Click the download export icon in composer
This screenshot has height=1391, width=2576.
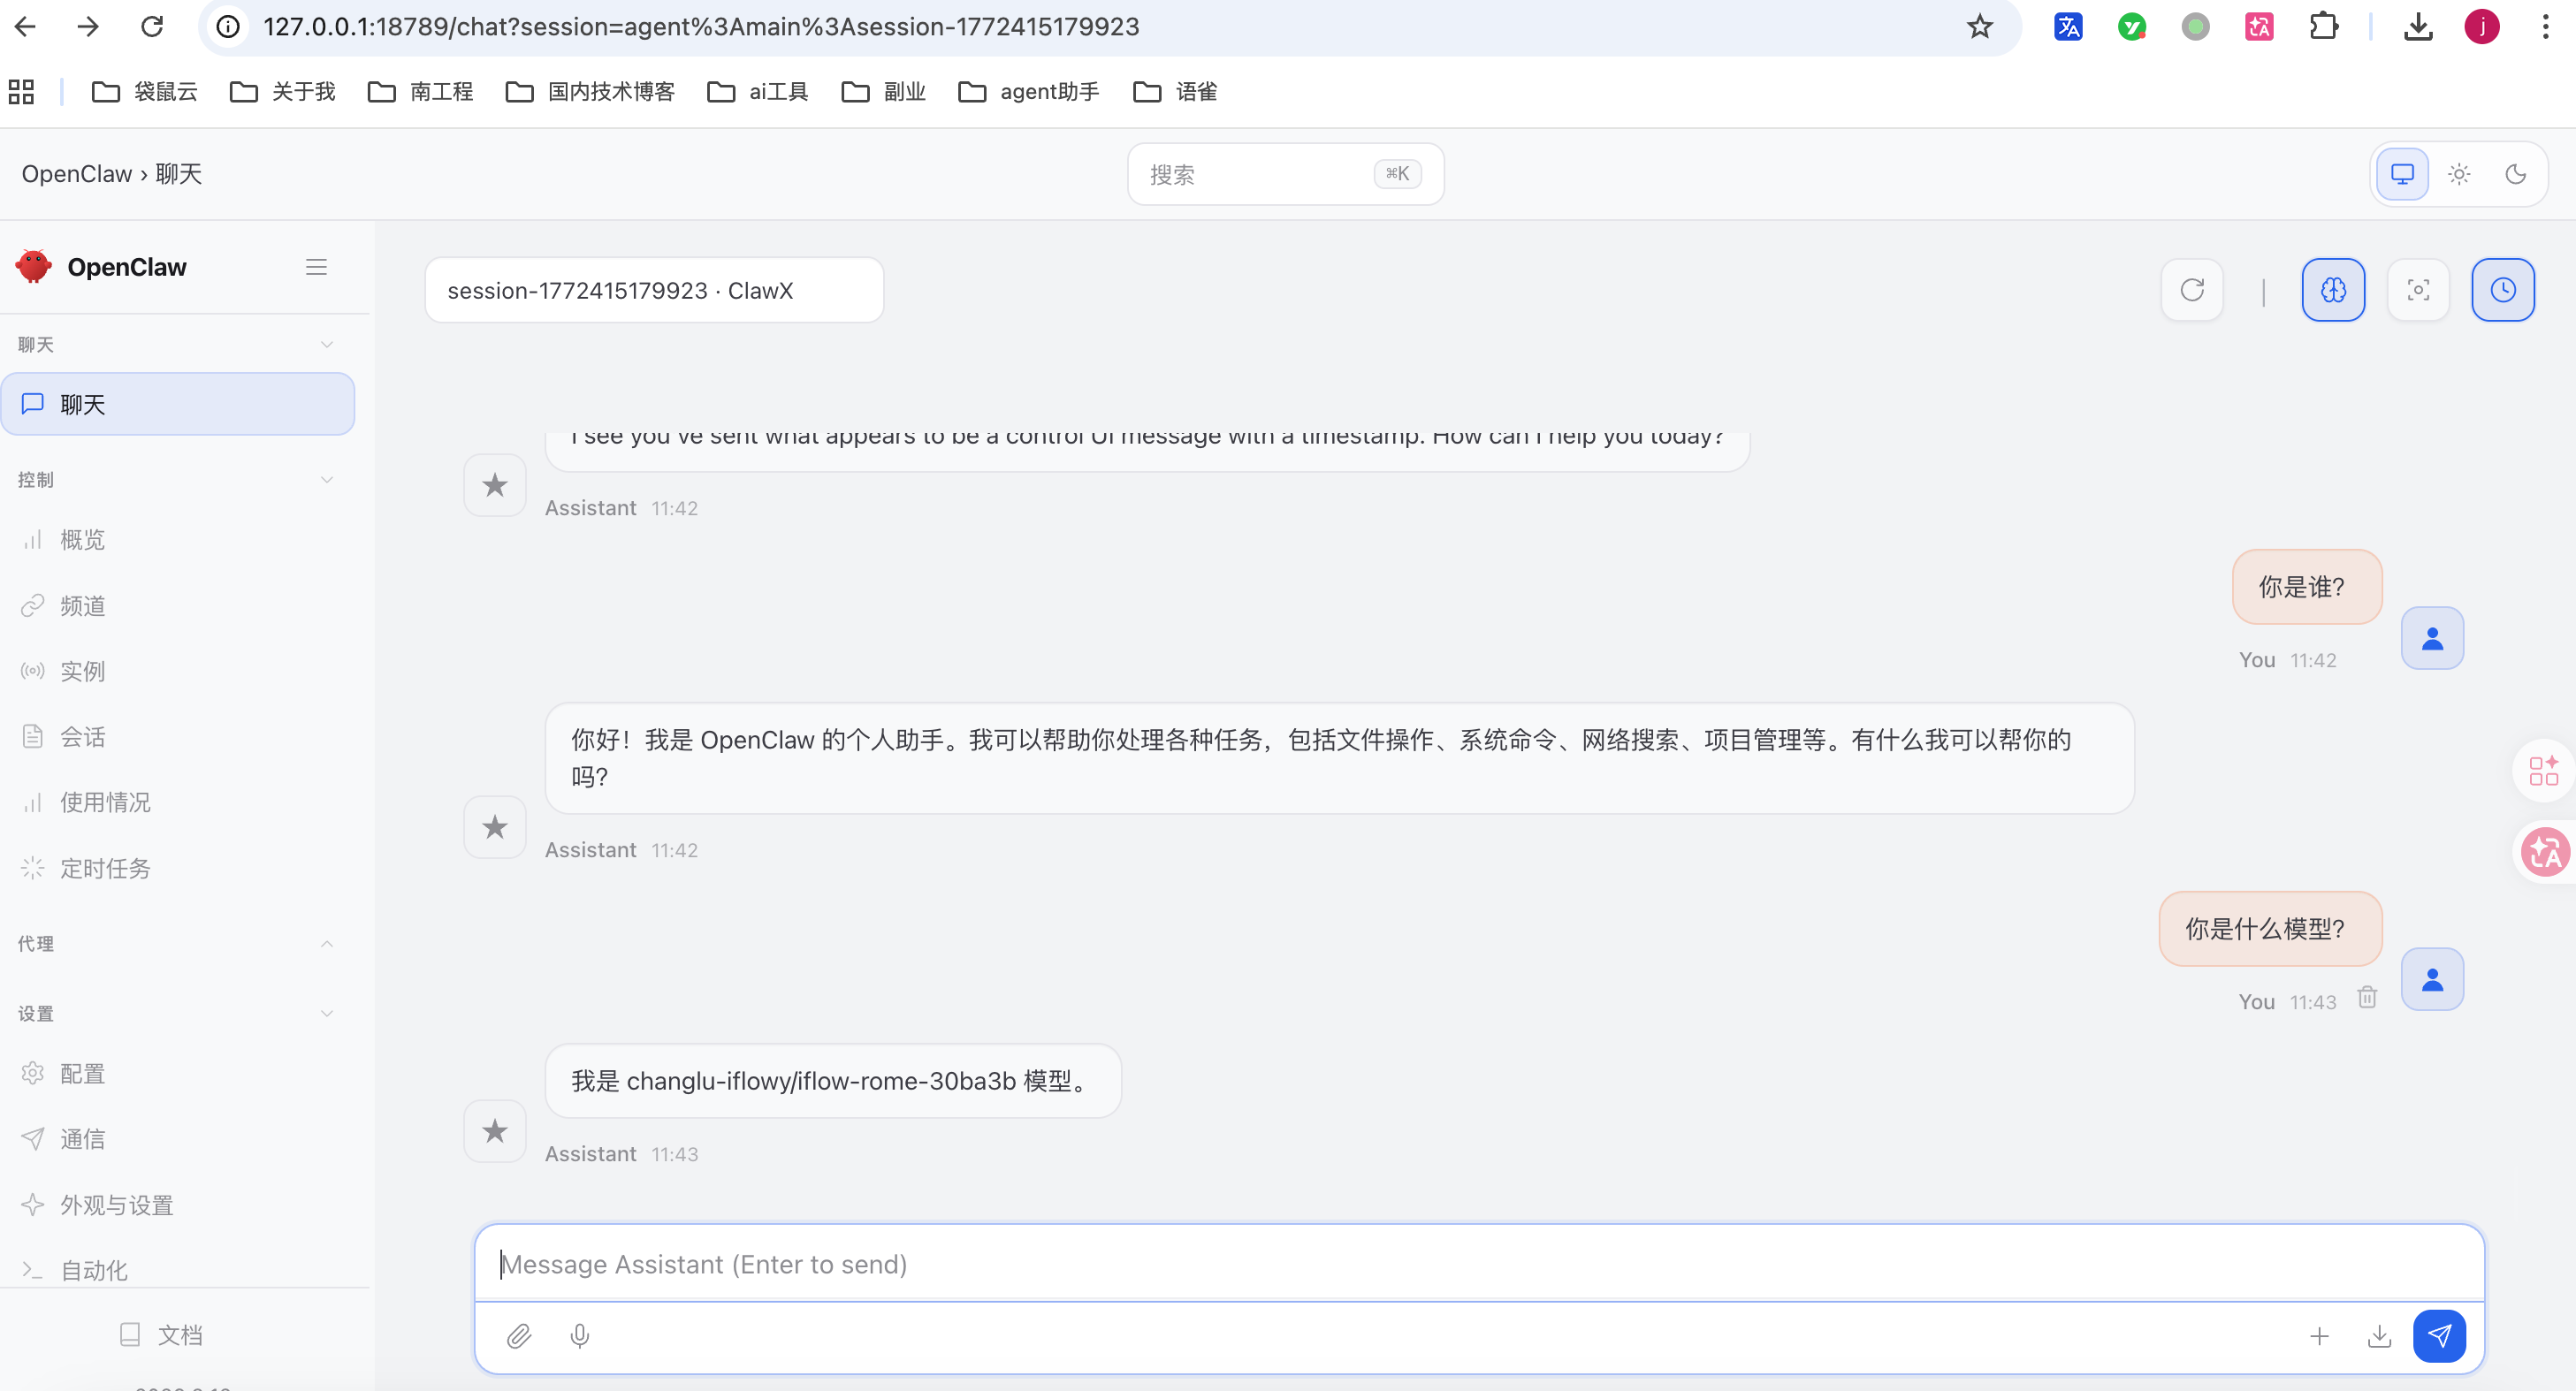pos(2379,1336)
